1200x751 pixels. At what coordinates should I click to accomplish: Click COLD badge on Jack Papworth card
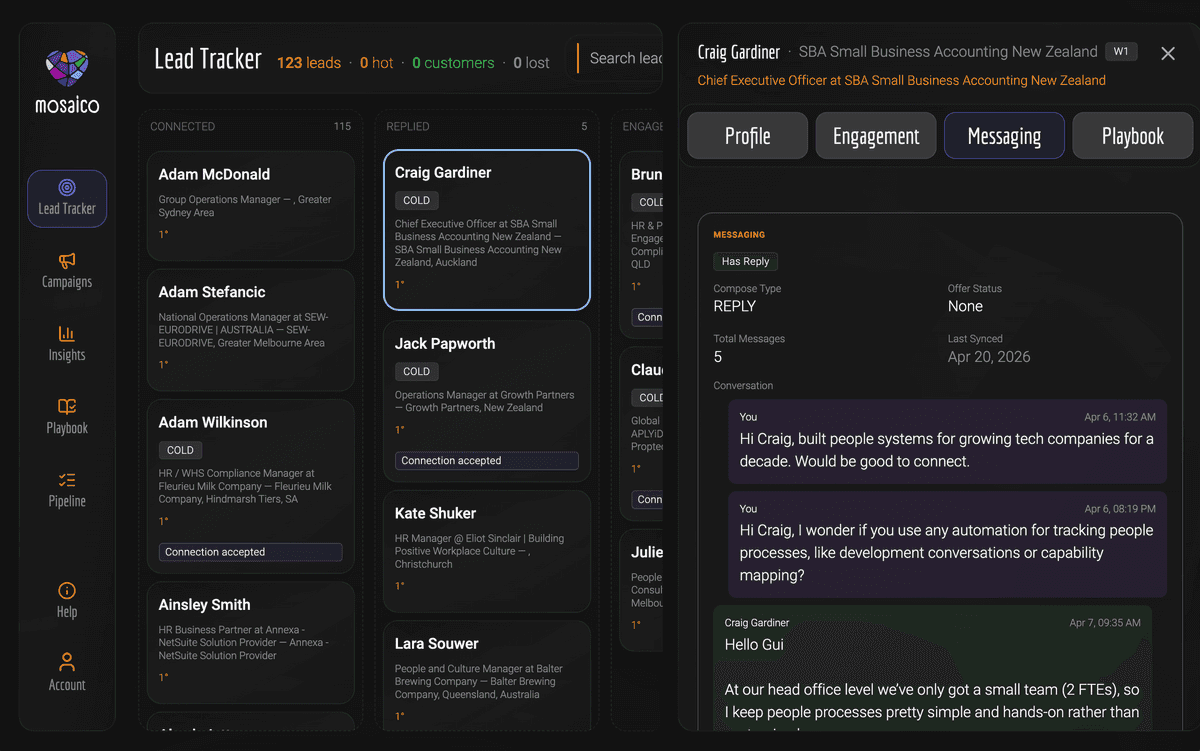417,372
